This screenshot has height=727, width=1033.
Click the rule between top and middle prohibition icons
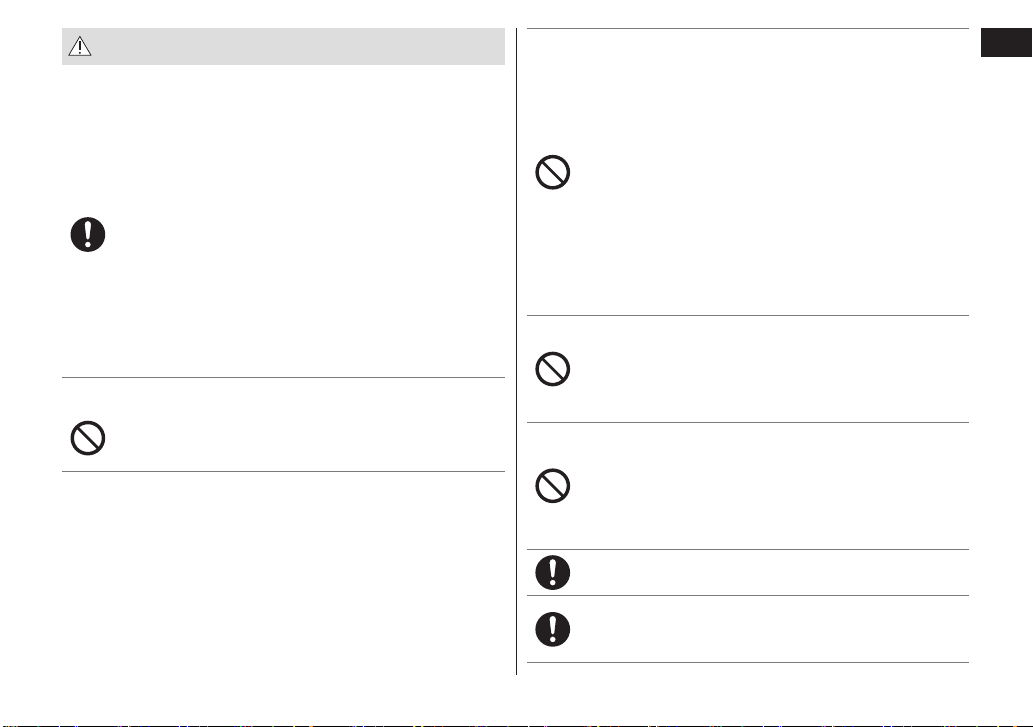(748, 315)
